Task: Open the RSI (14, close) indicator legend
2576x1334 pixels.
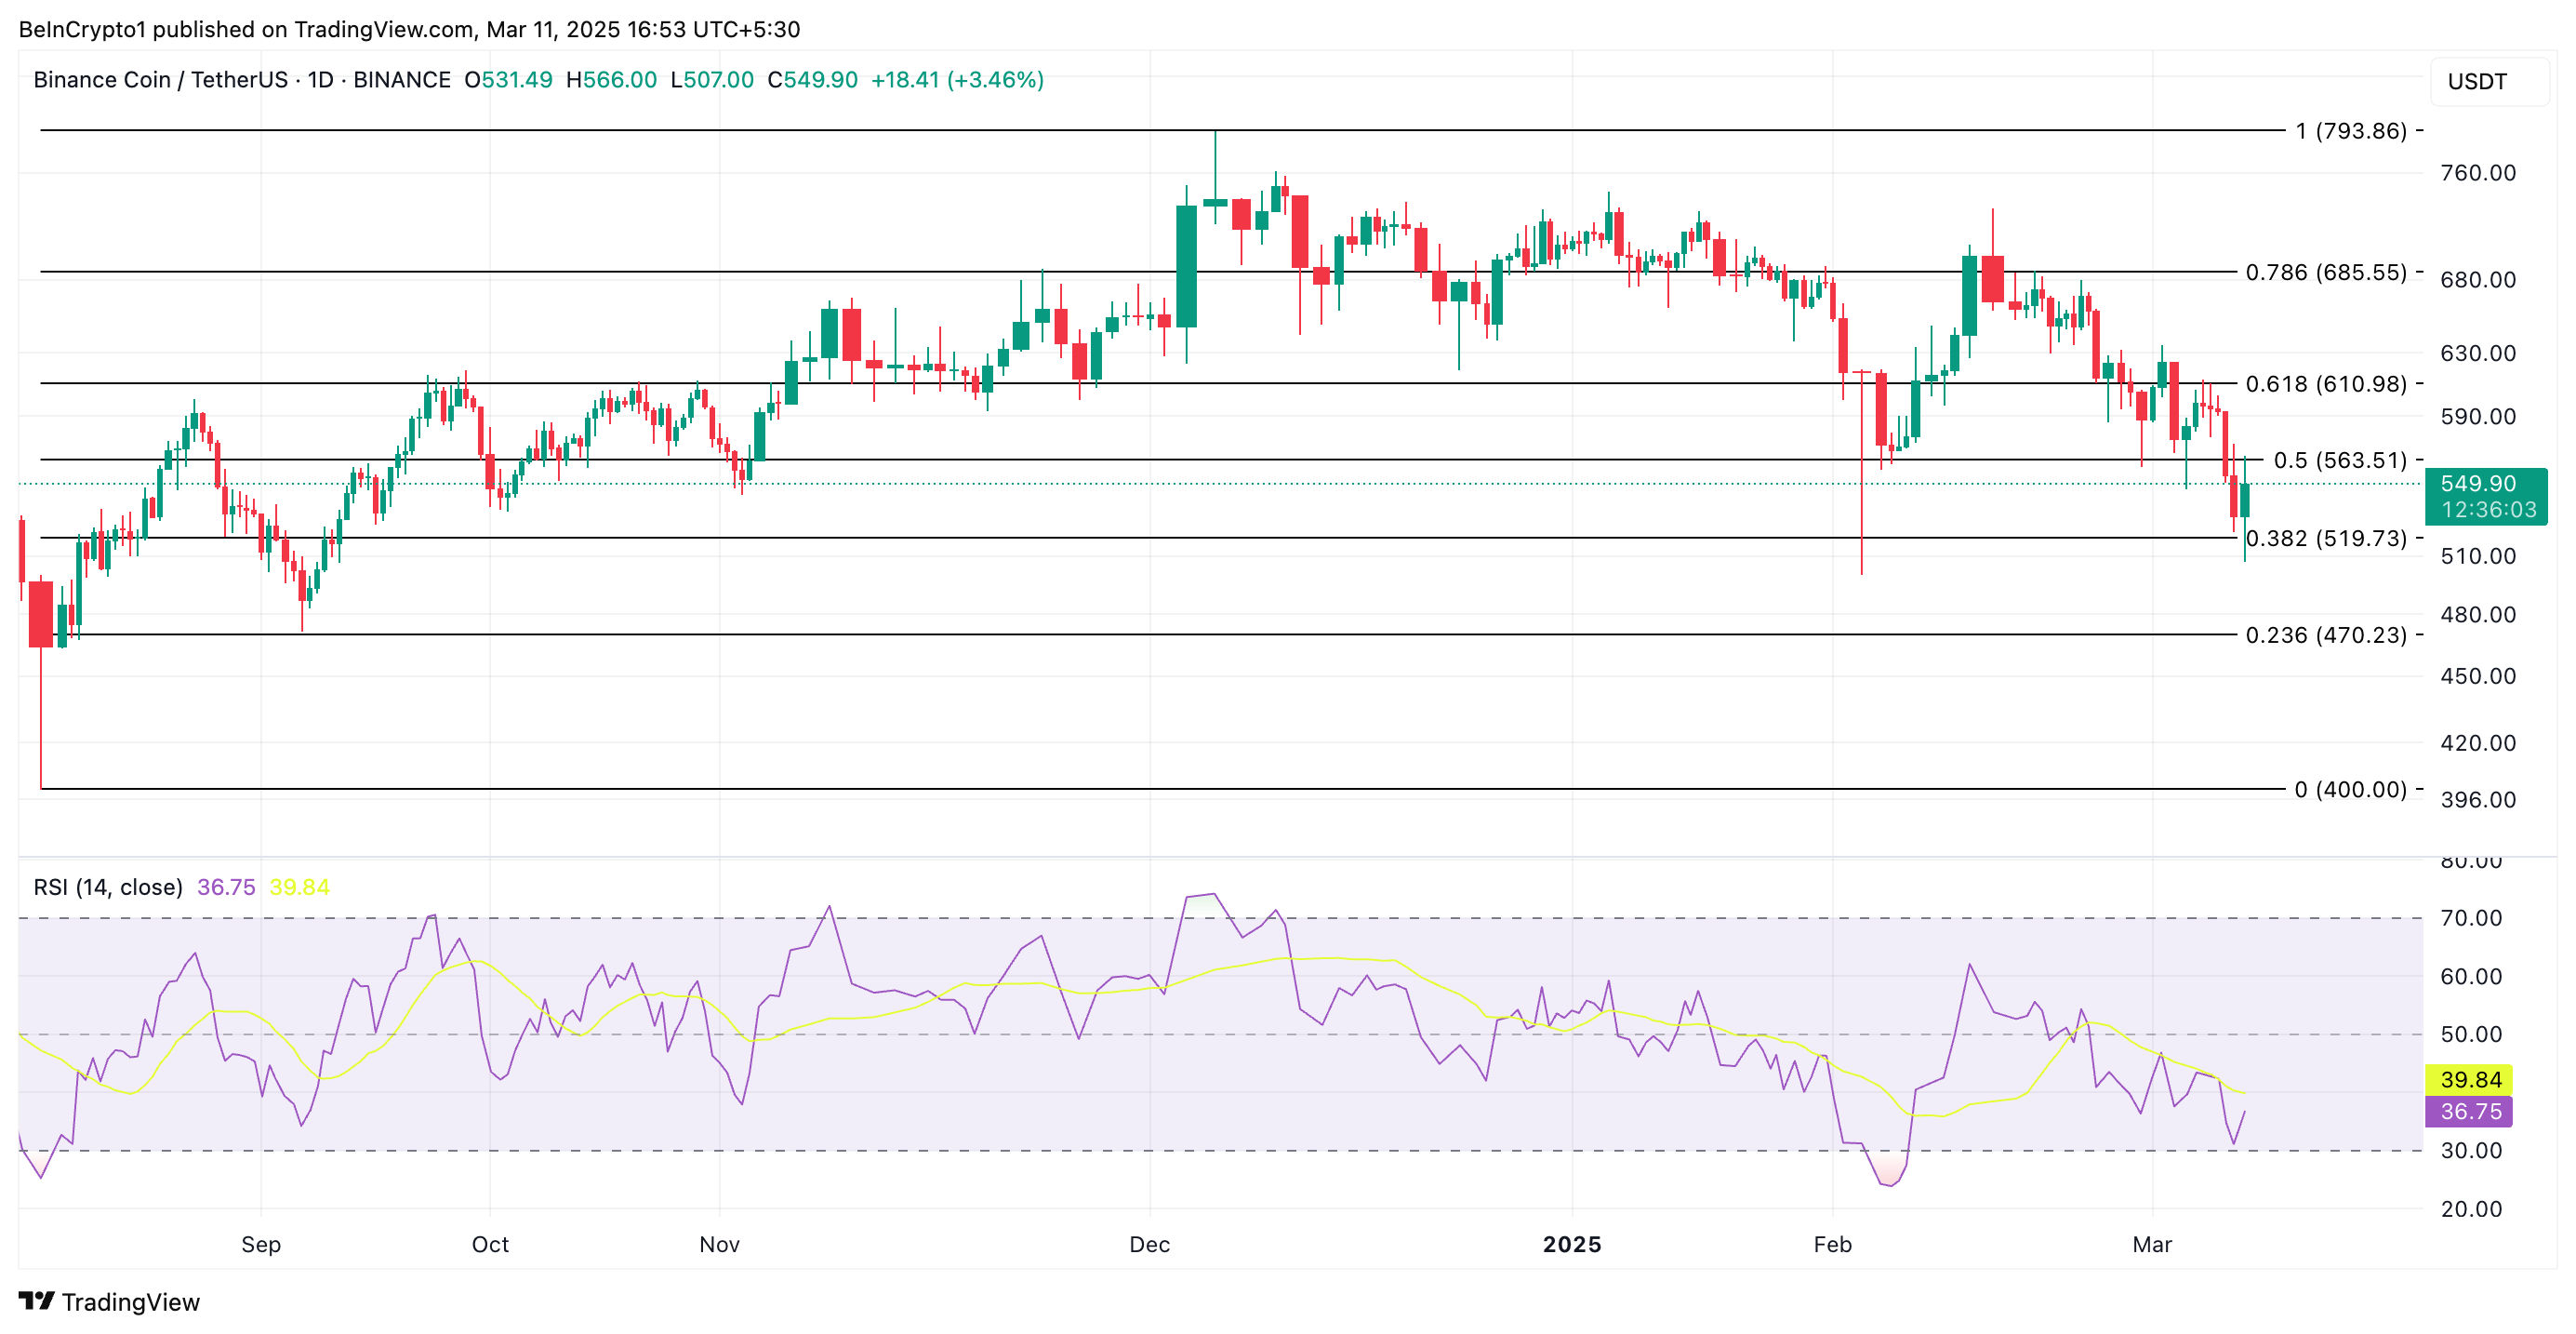Action: click(x=108, y=887)
